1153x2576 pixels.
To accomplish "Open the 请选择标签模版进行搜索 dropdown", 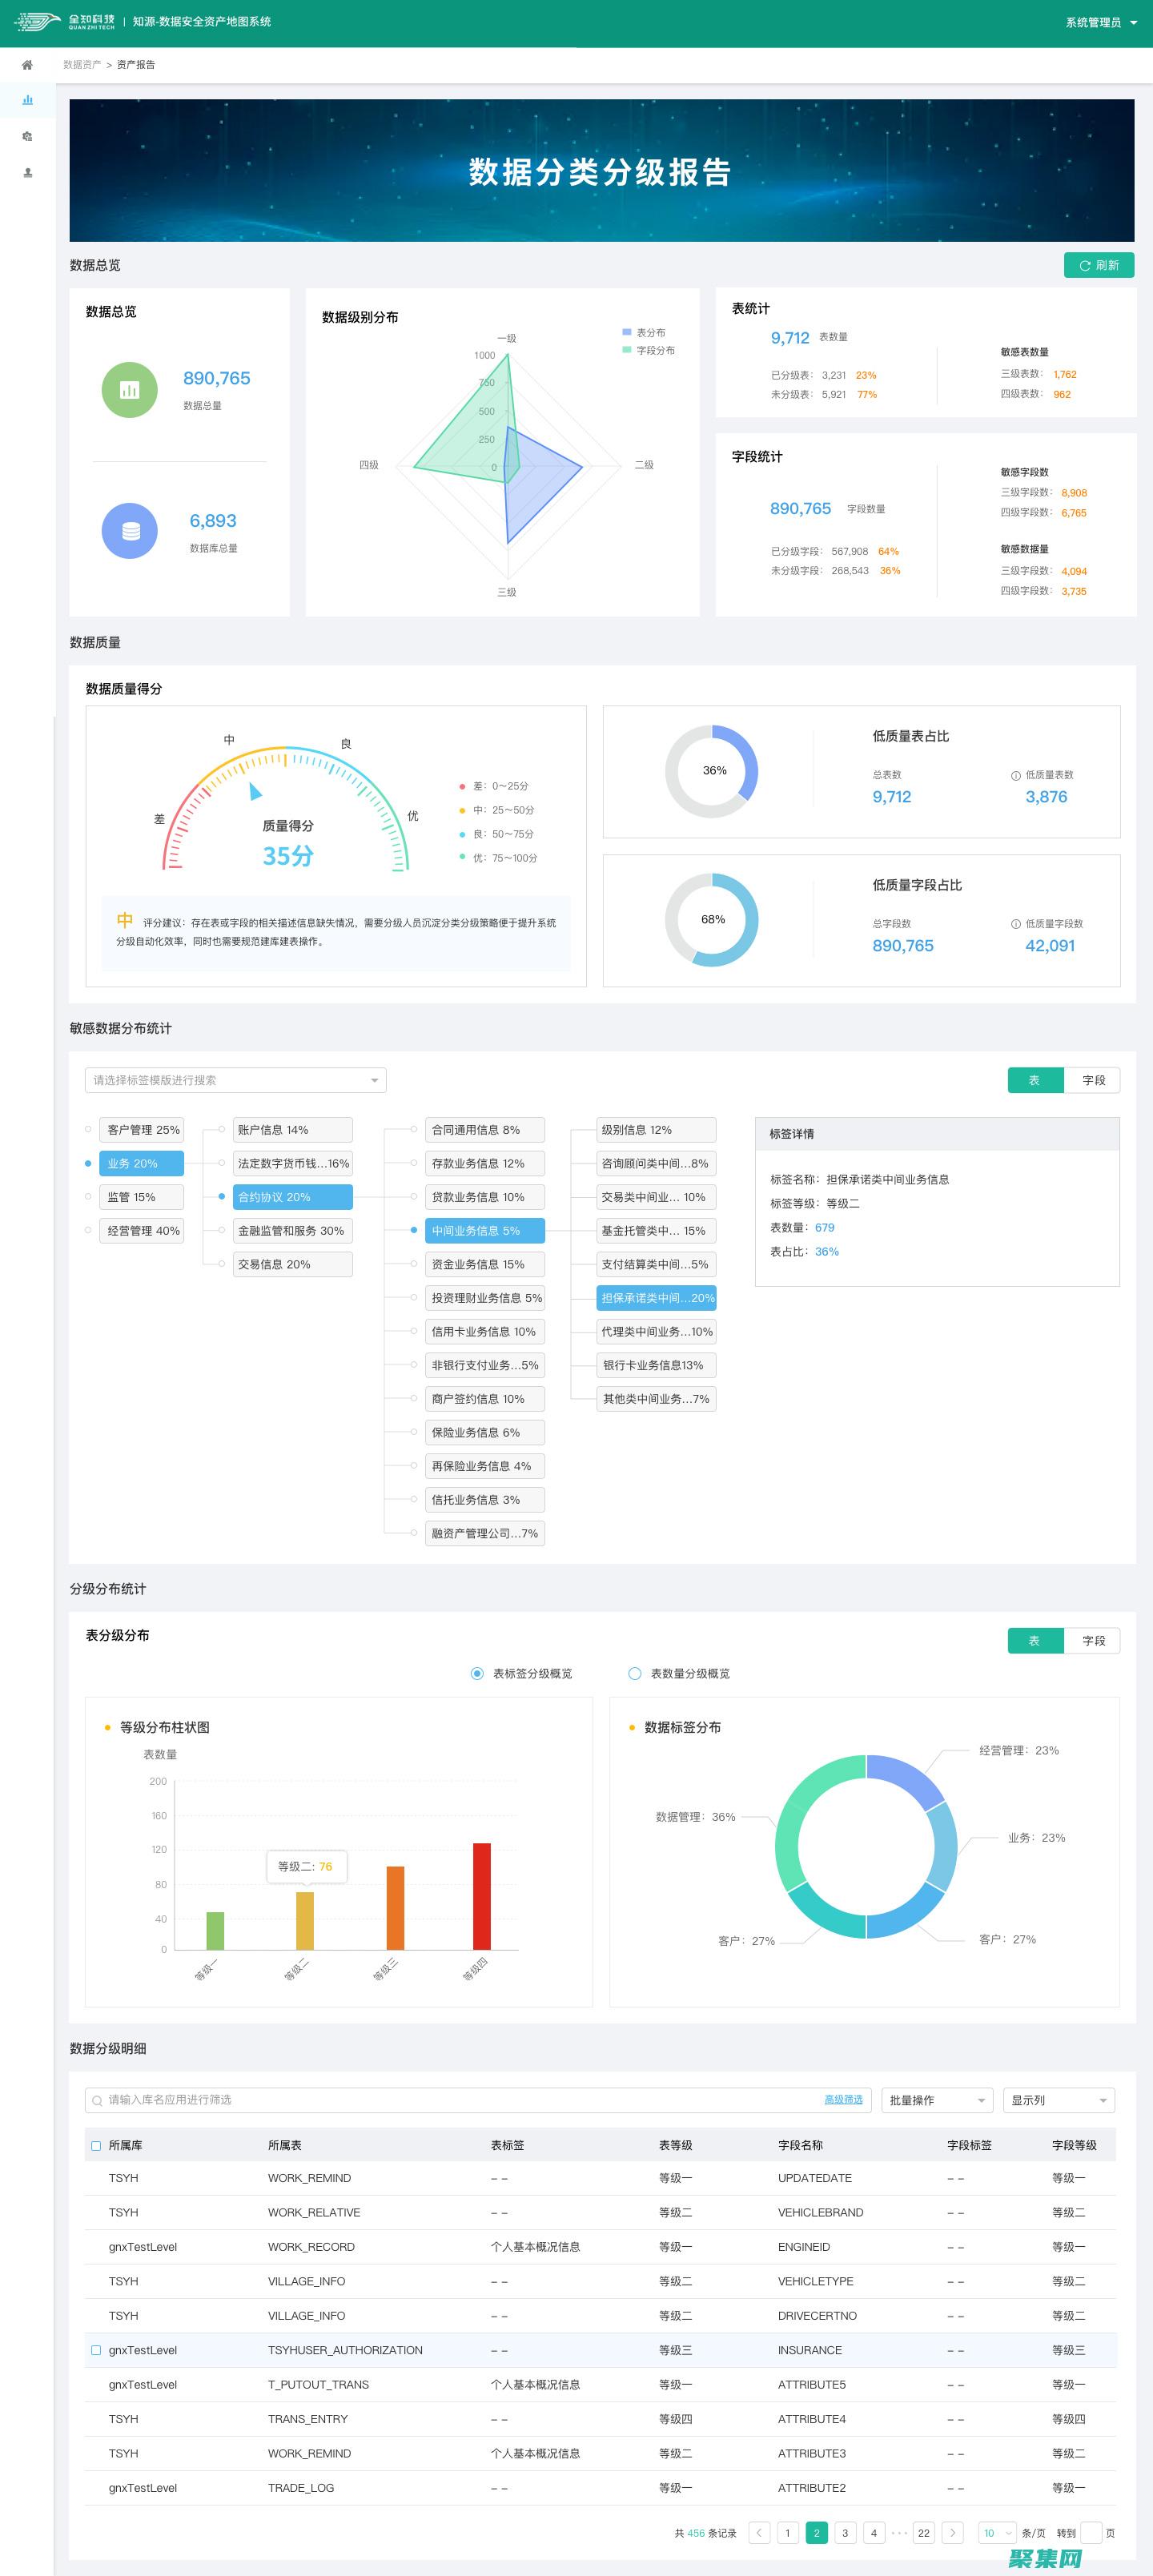I will [235, 1080].
